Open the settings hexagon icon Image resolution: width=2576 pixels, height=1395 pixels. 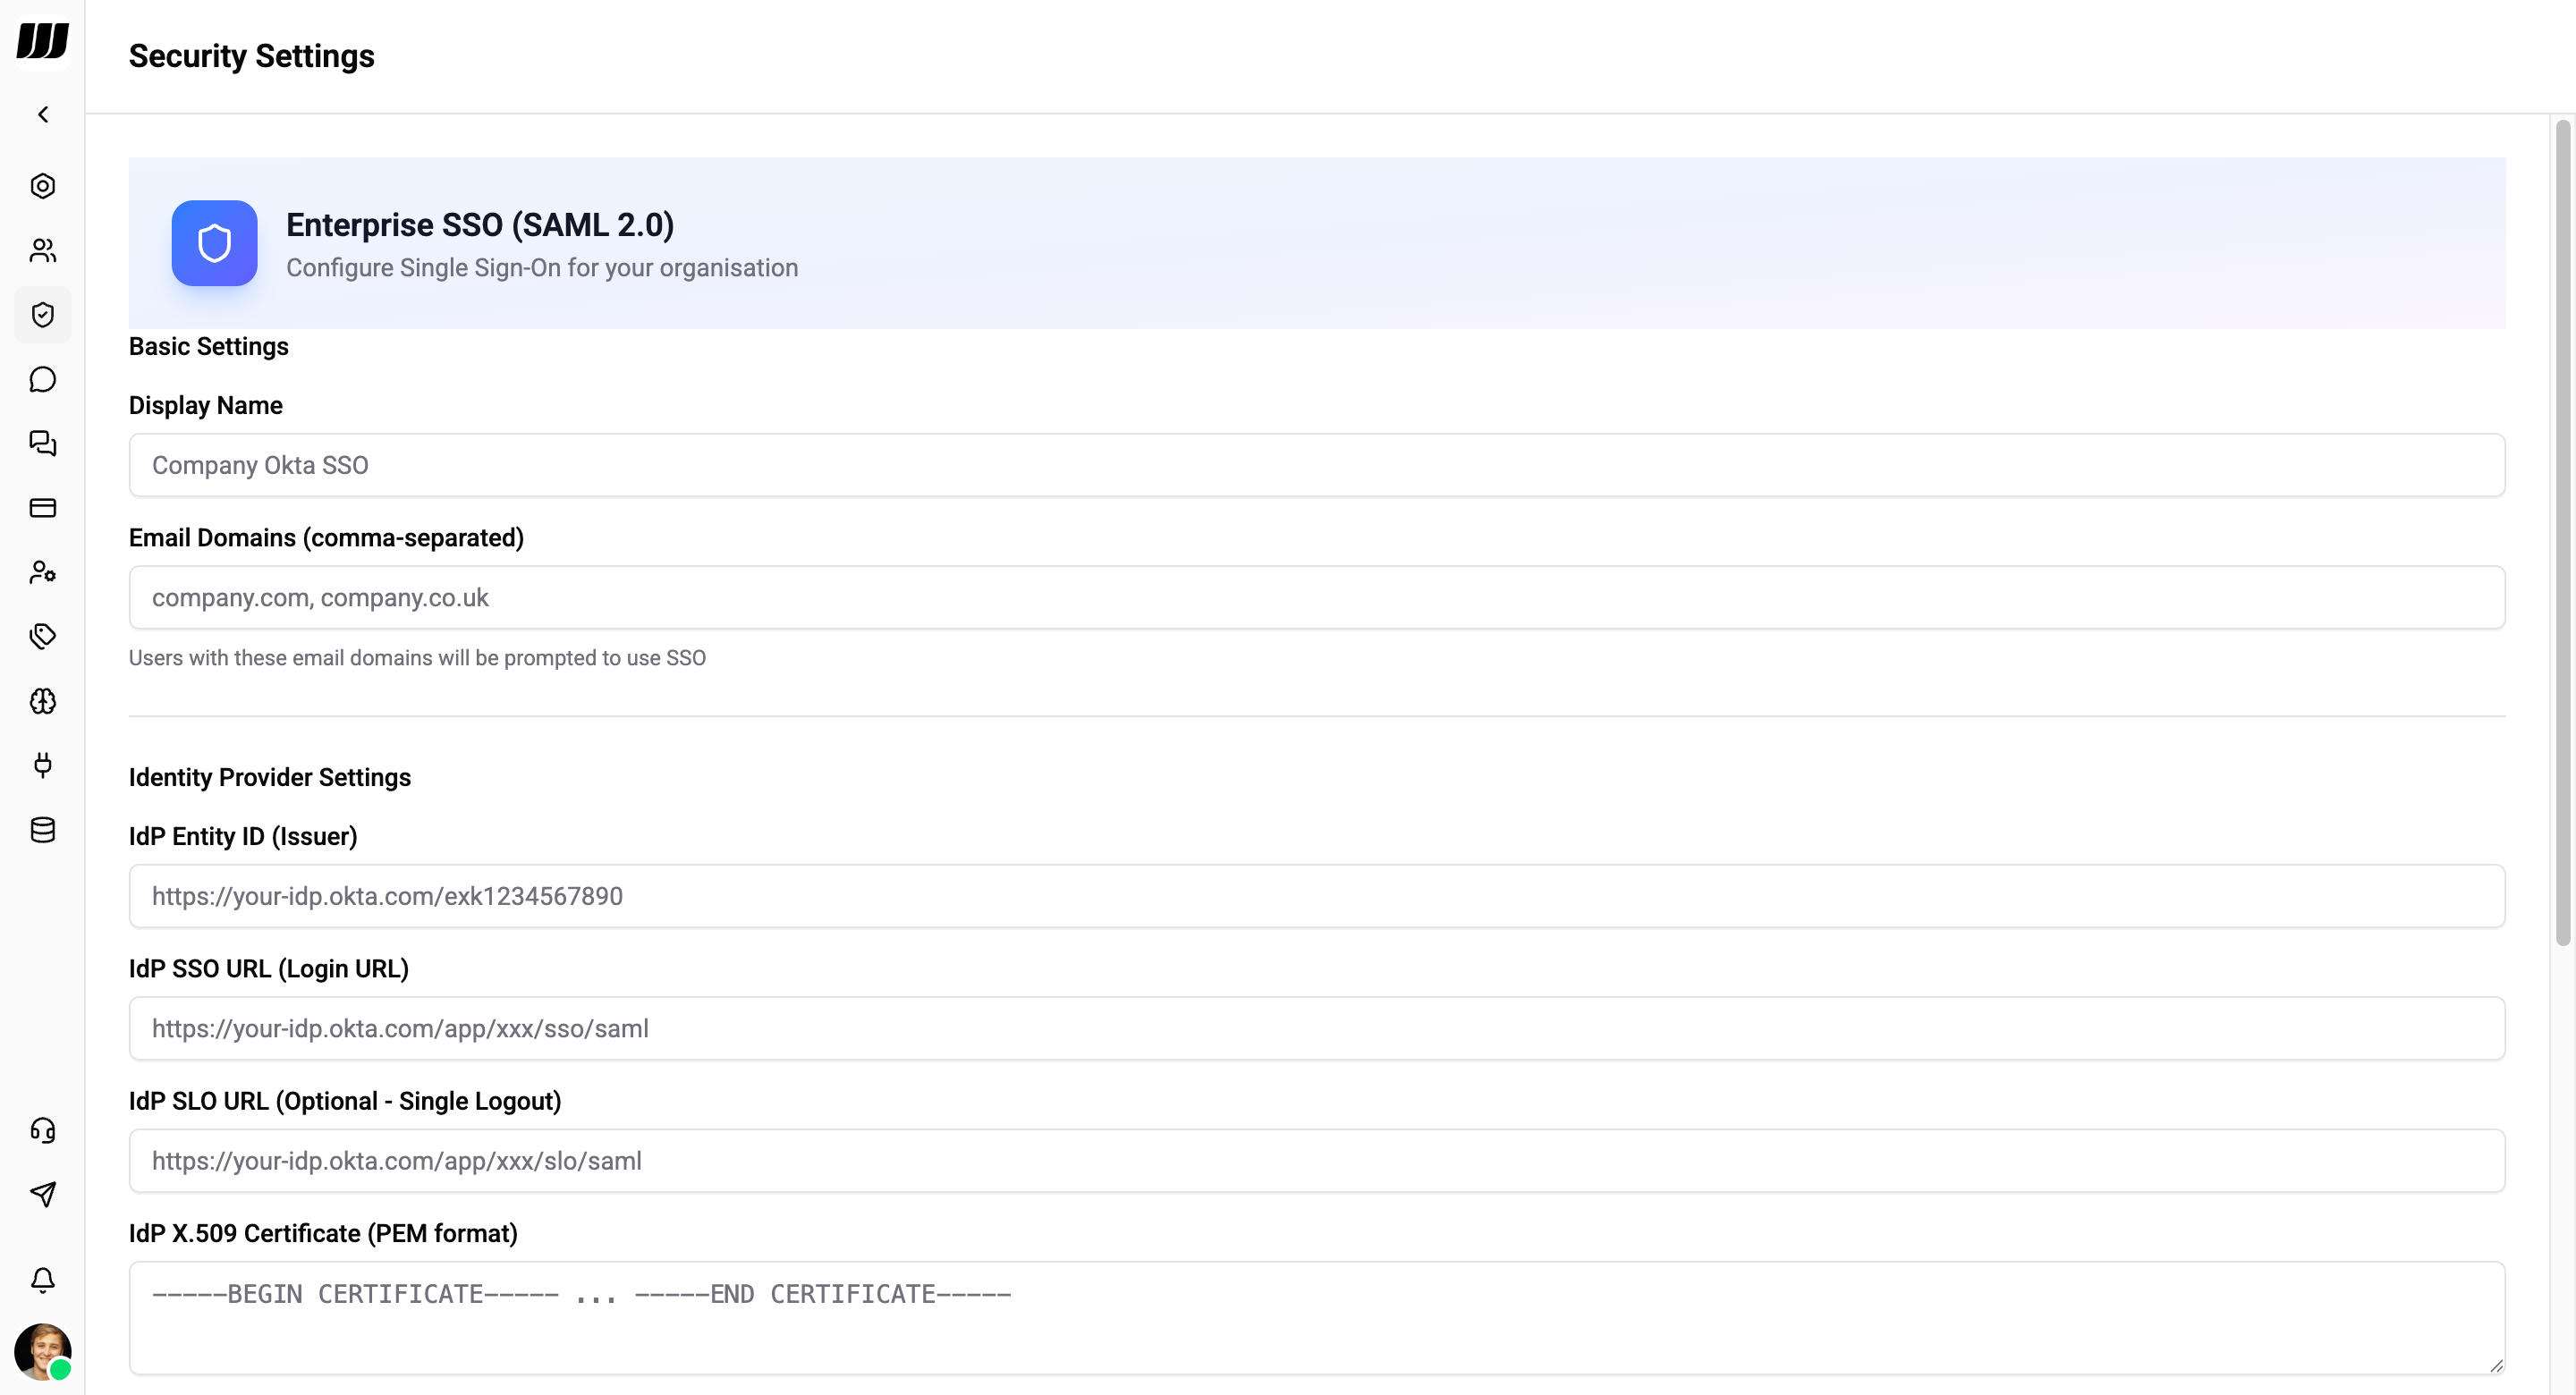(43, 186)
